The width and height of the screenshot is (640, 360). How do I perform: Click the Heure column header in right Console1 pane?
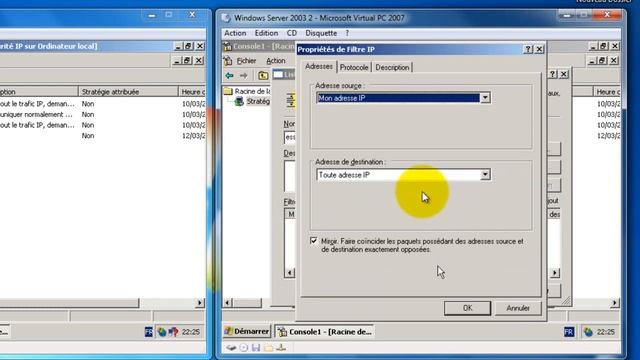(x=607, y=92)
